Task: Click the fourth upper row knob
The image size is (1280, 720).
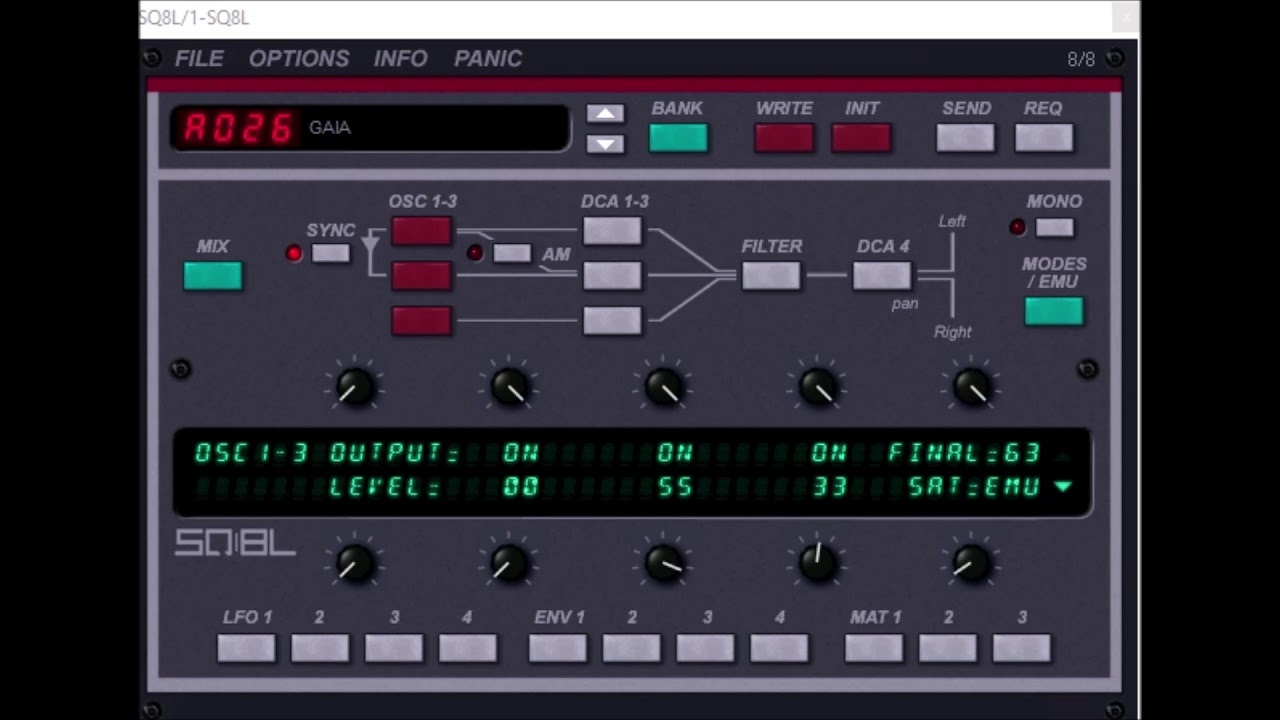Action: tap(818, 388)
